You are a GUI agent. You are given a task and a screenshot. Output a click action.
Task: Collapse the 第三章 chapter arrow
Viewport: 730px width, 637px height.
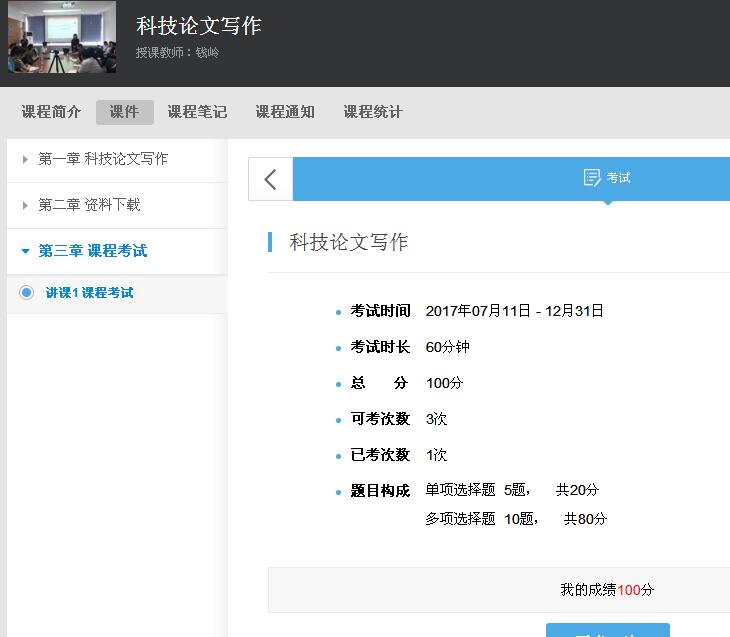tap(25, 251)
